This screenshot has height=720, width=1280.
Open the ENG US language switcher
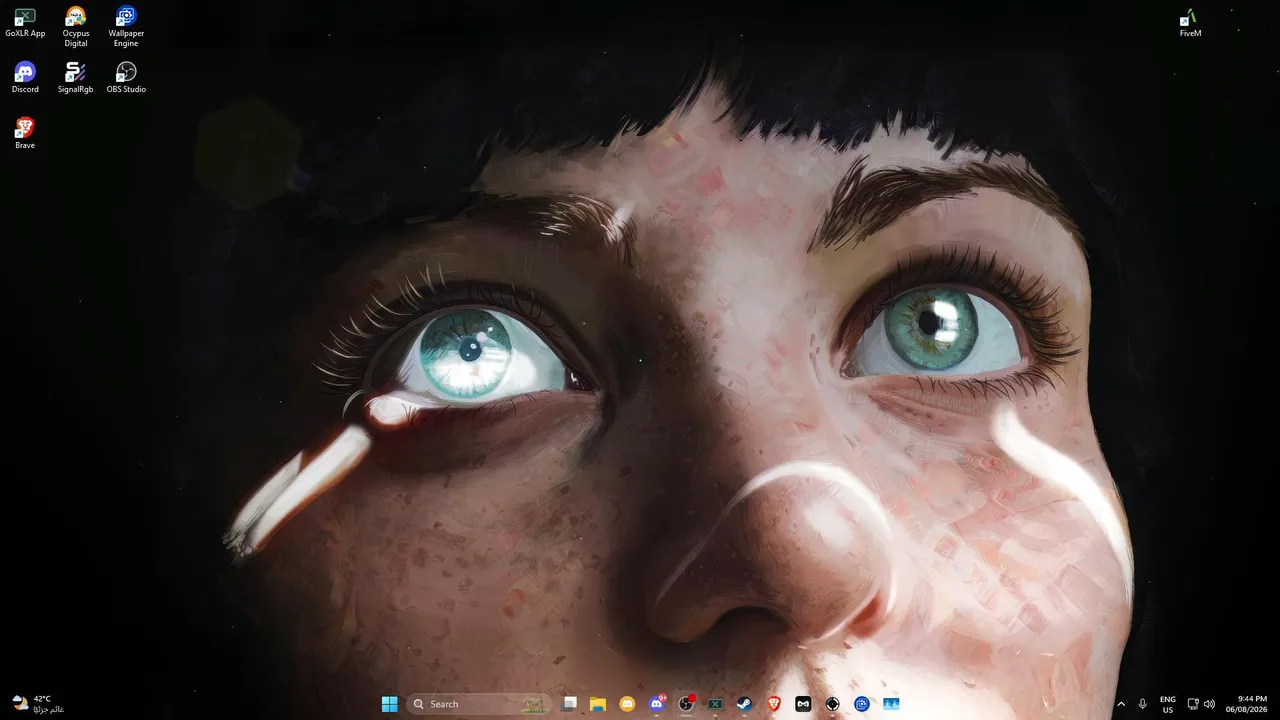coord(1168,704)
